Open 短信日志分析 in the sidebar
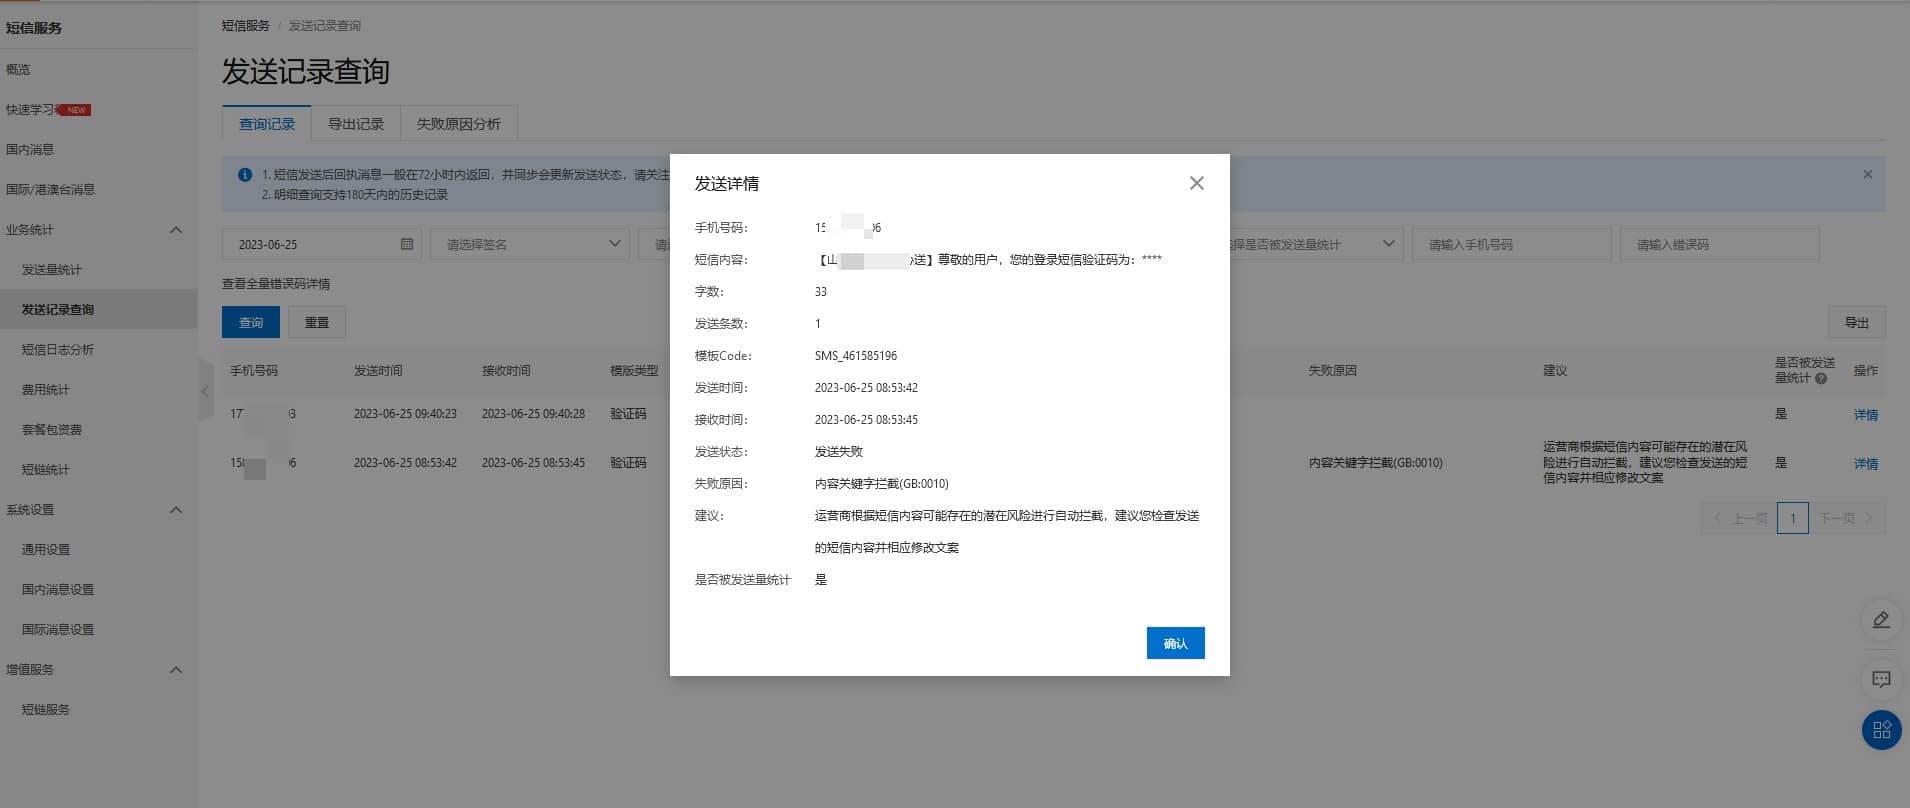The height and width of the screenshot is (808, 1910). (x=58, y=350)
